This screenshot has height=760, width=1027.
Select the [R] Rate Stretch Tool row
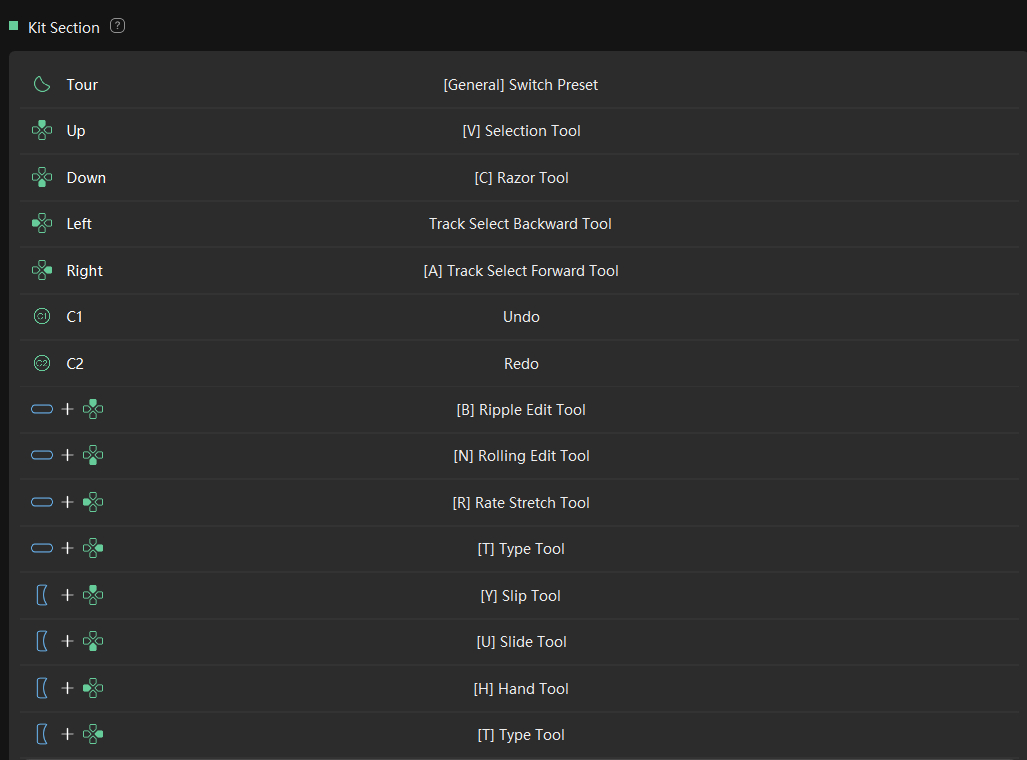click(x=519, y=503)
